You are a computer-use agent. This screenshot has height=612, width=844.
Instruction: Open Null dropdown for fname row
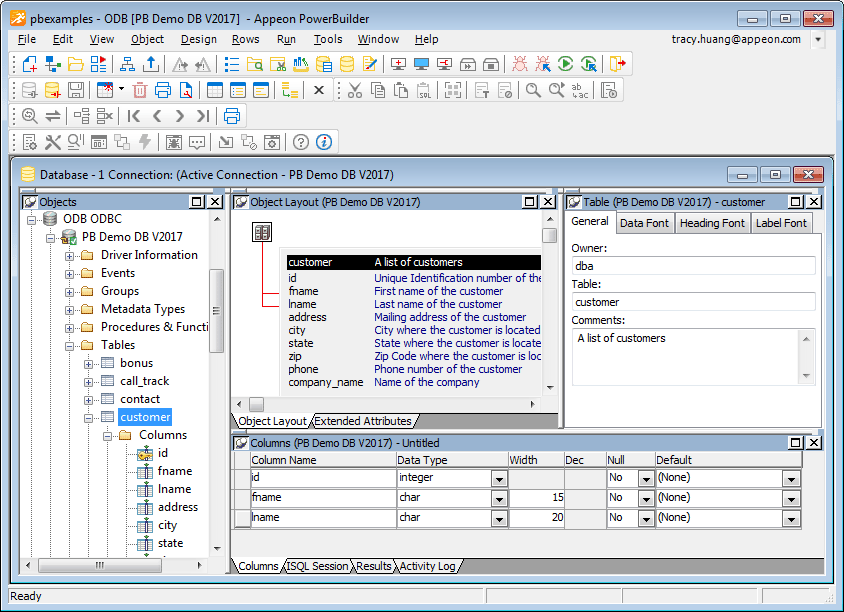pos(645,498)
